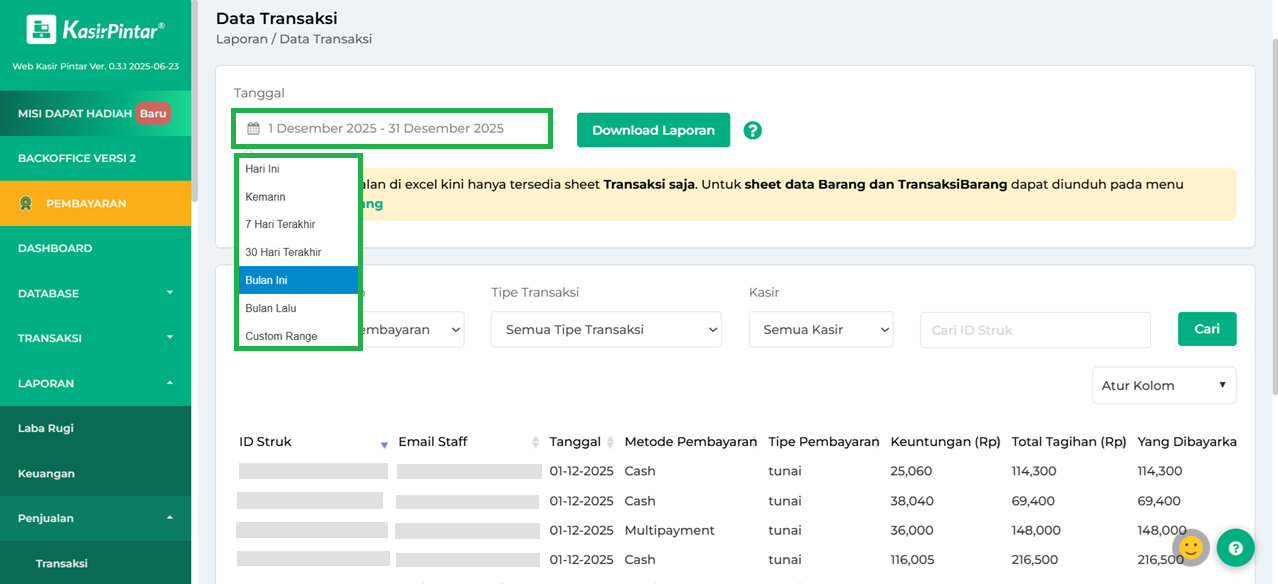1278x584 pixels.
Task: Open Laba Rugi report in sidebar
Action: click(46, 428)
